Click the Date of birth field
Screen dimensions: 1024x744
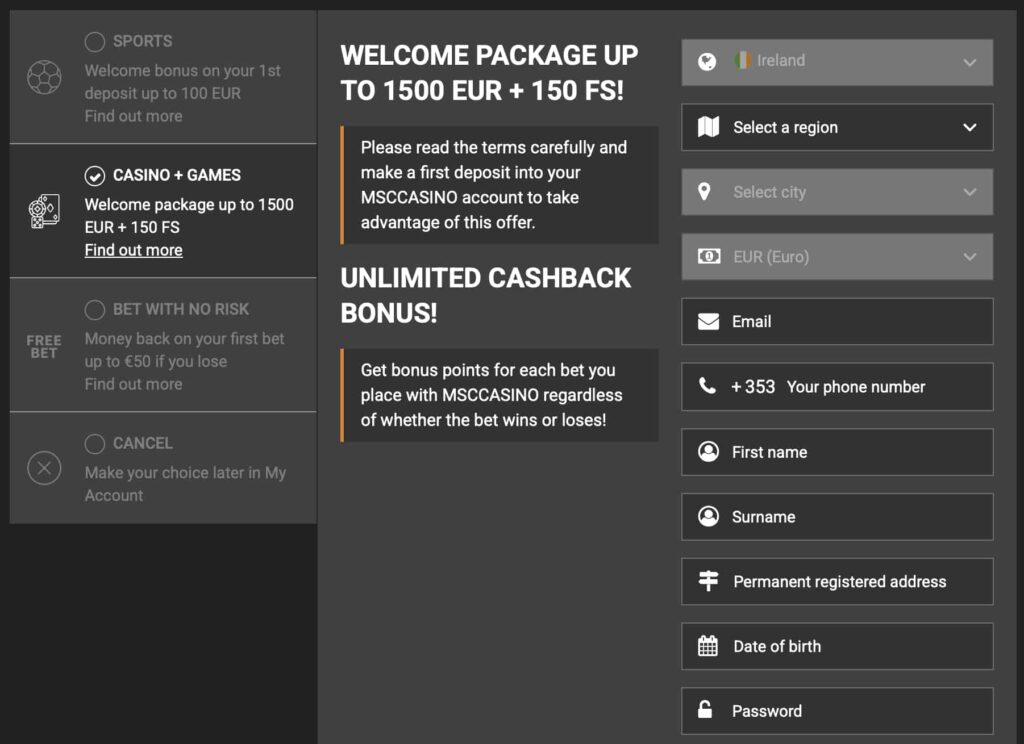coord(837,645)
